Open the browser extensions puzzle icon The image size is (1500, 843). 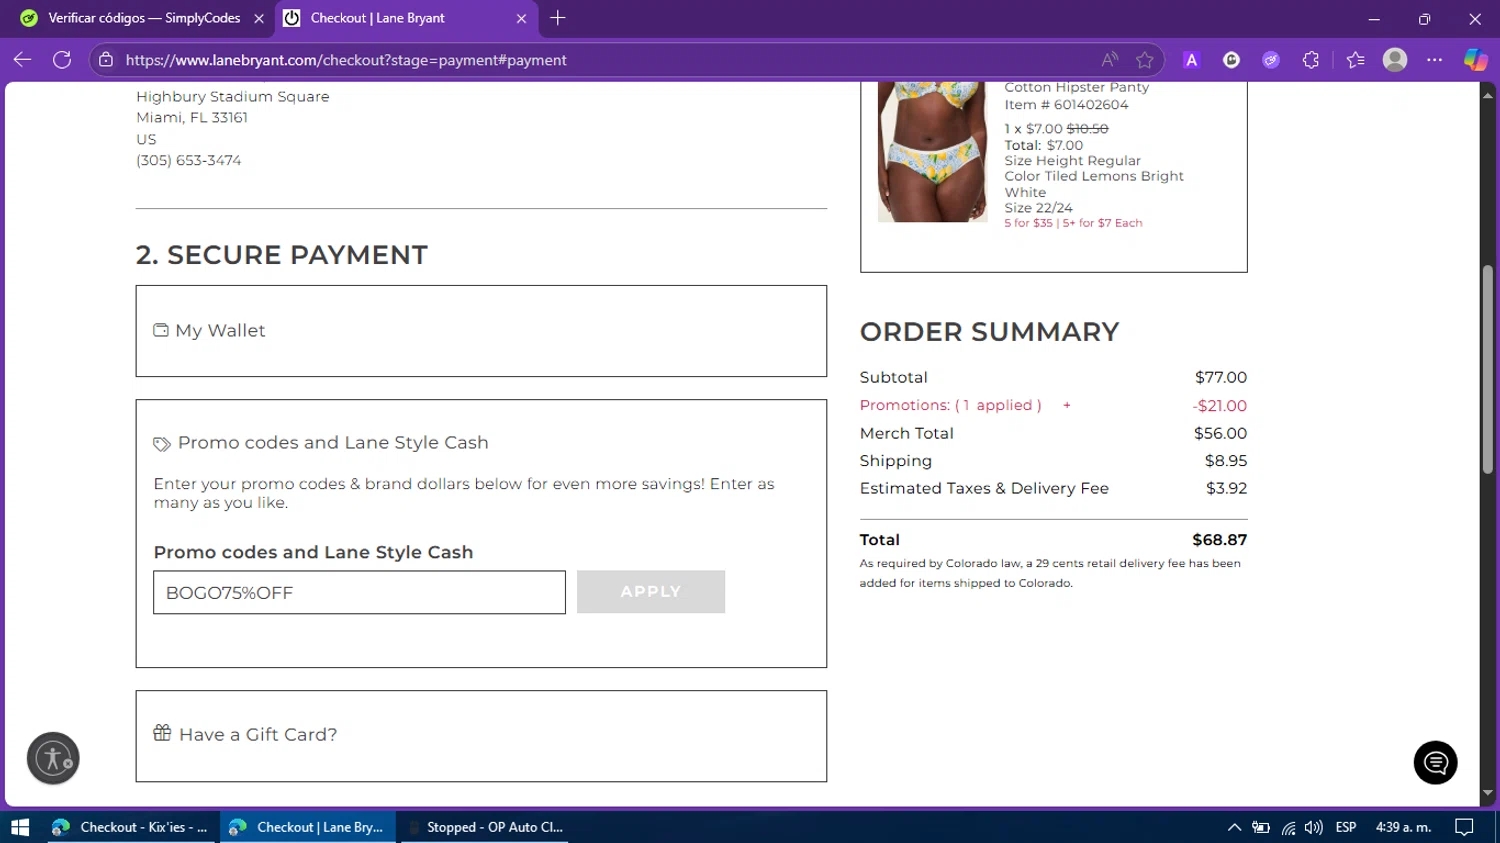click(1311, 60)
